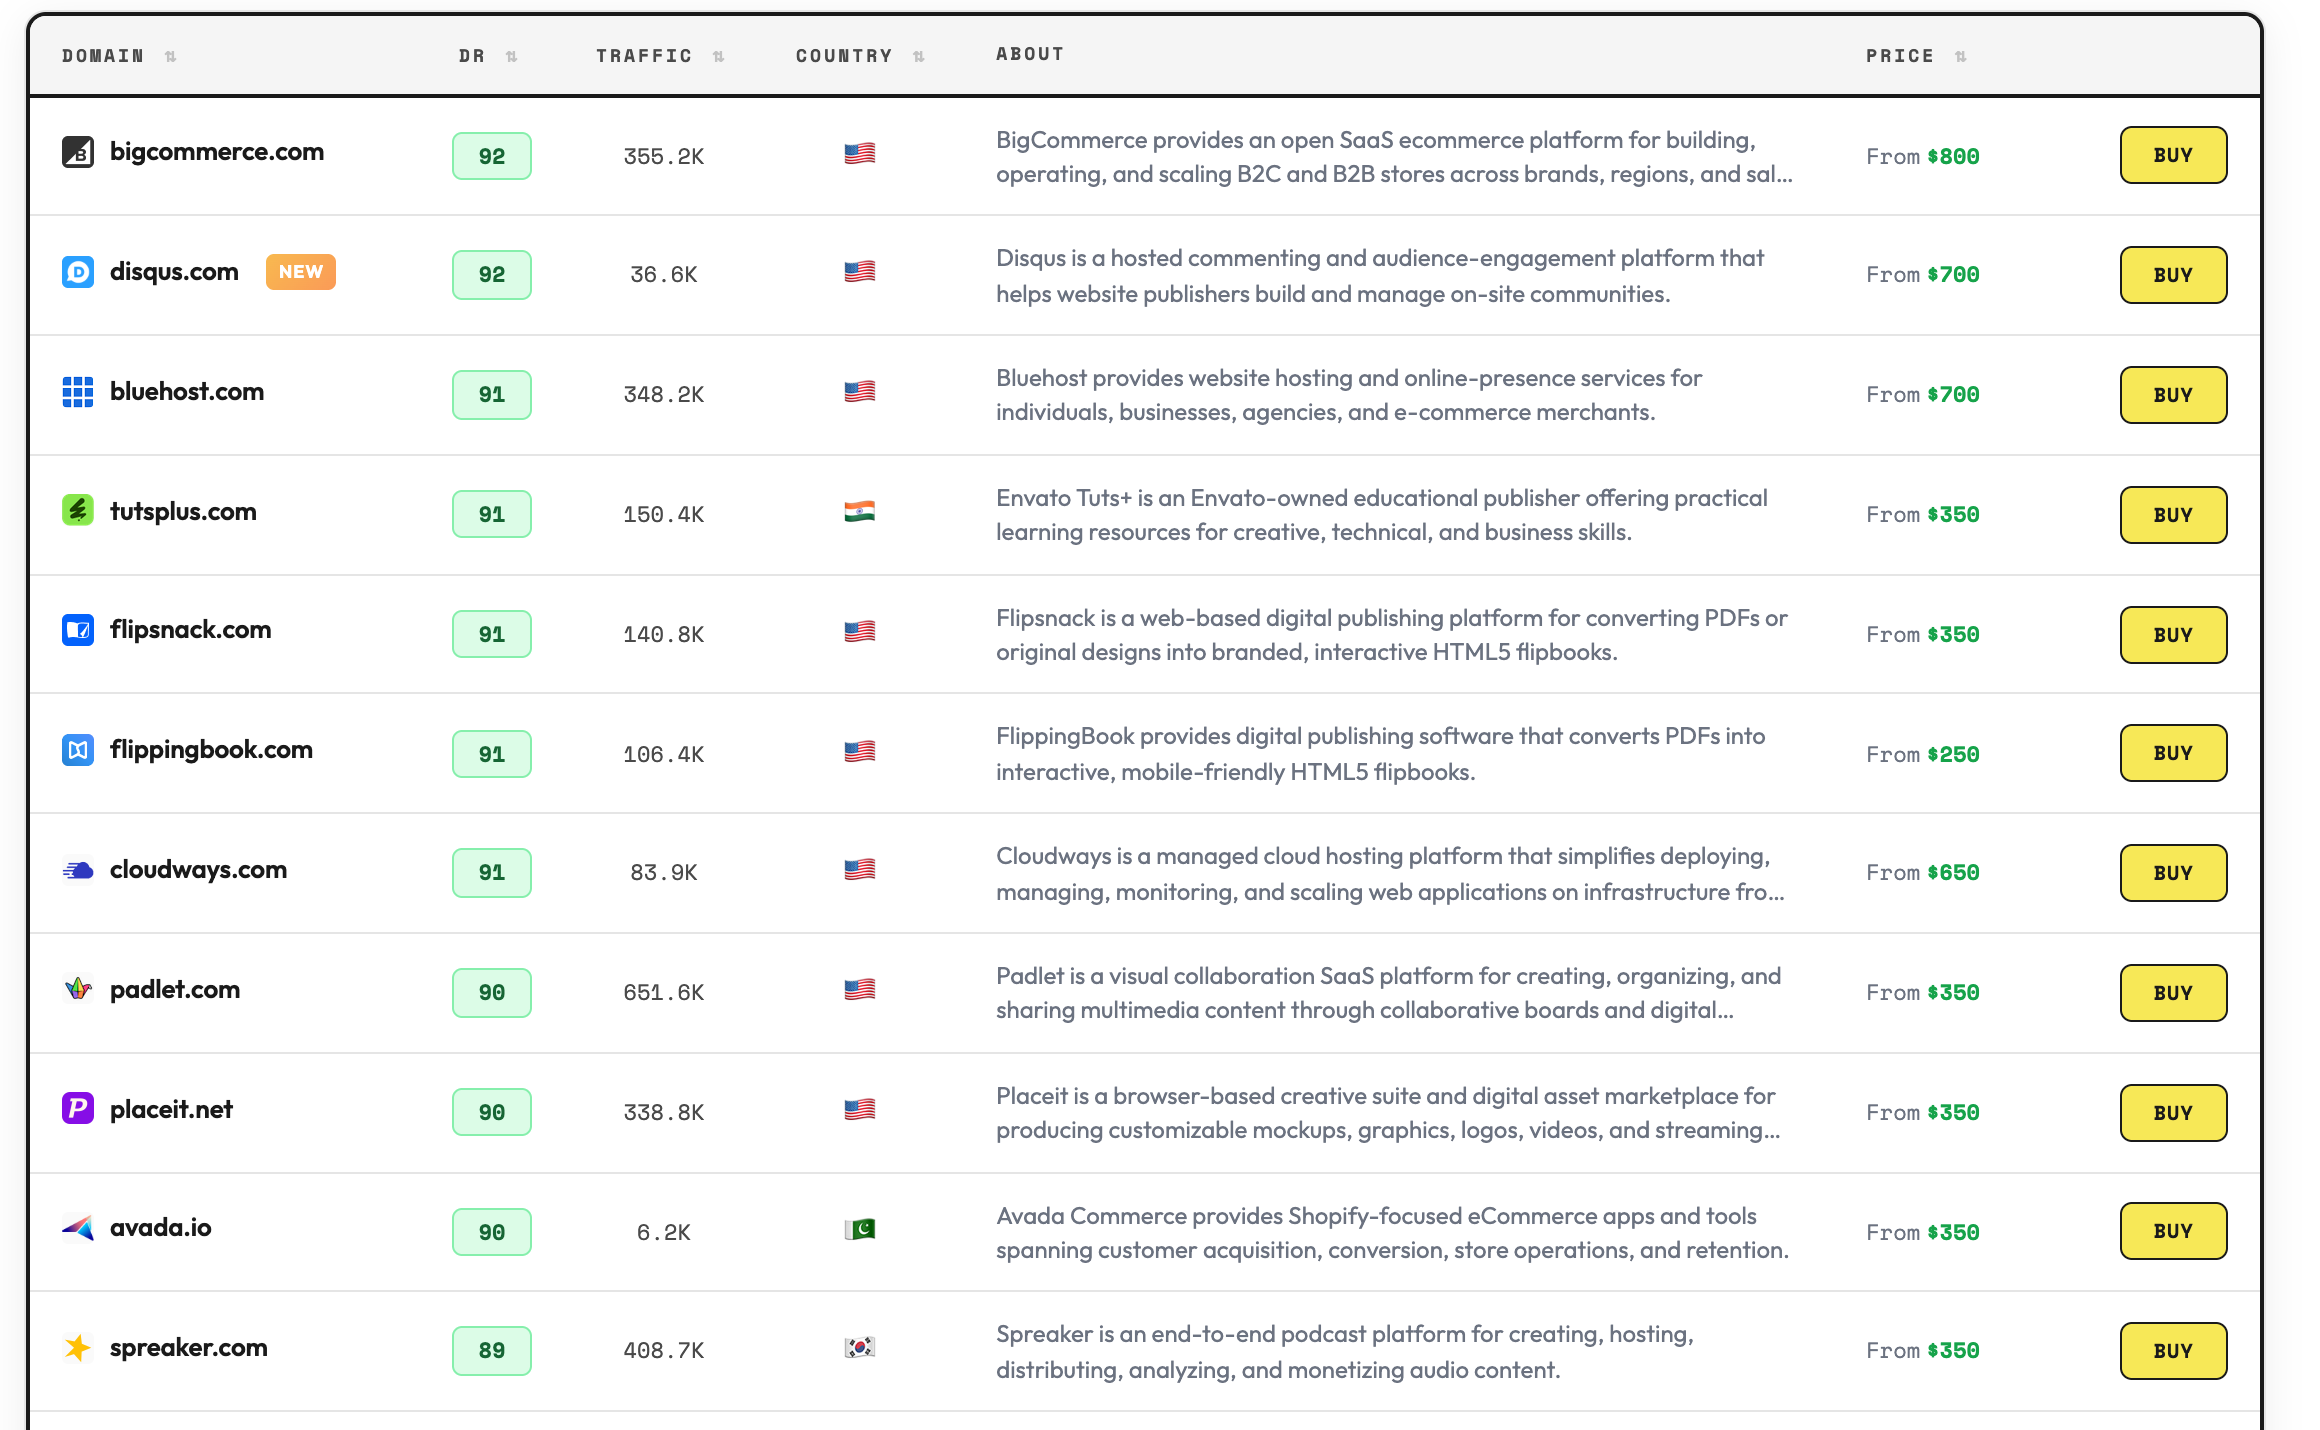Open the bluehost.com domain link
Screen dimensions: 2320x1430
[187, 392]
